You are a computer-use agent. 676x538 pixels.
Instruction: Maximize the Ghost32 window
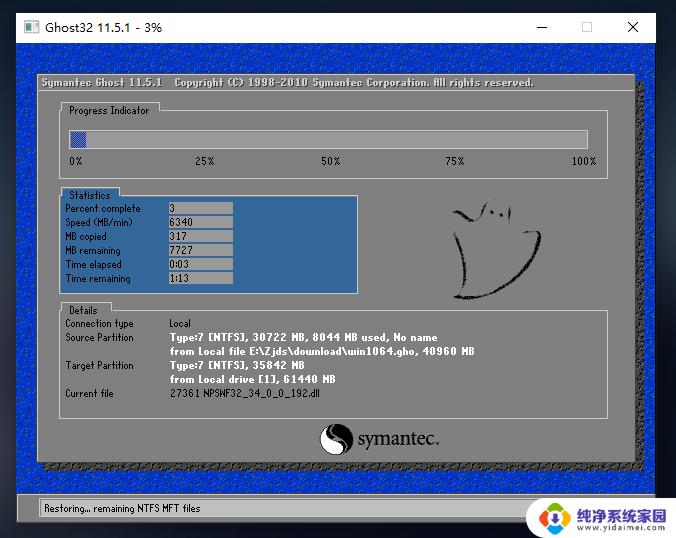[586, 27]
